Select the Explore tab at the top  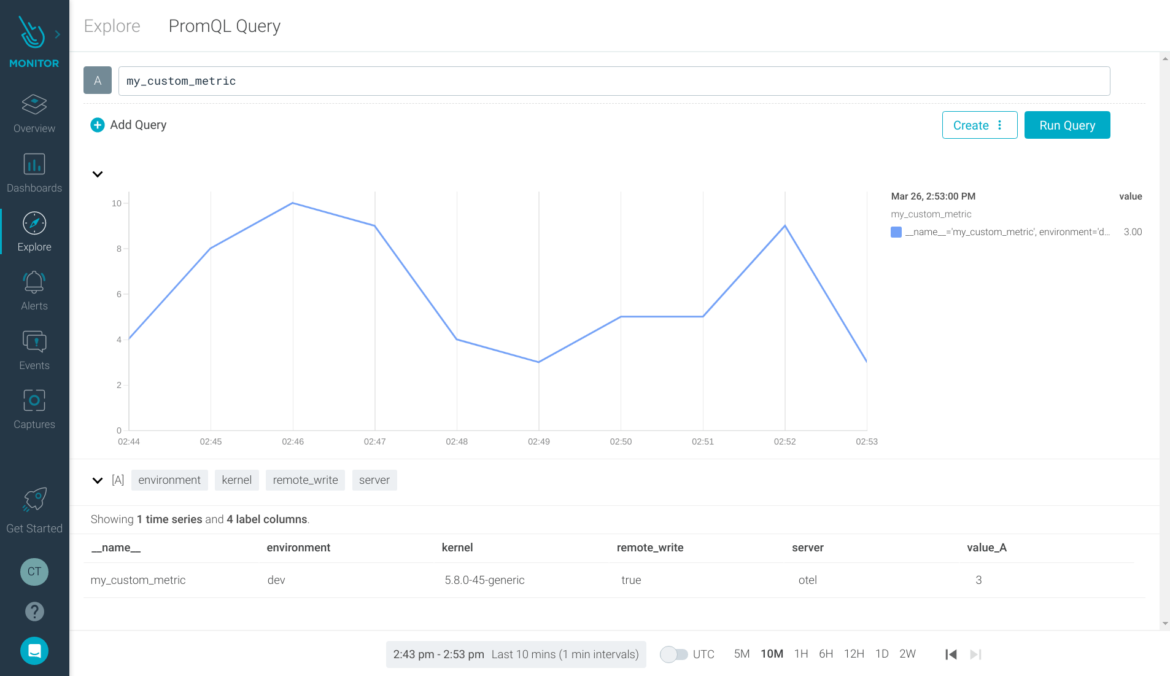(111, 26)
